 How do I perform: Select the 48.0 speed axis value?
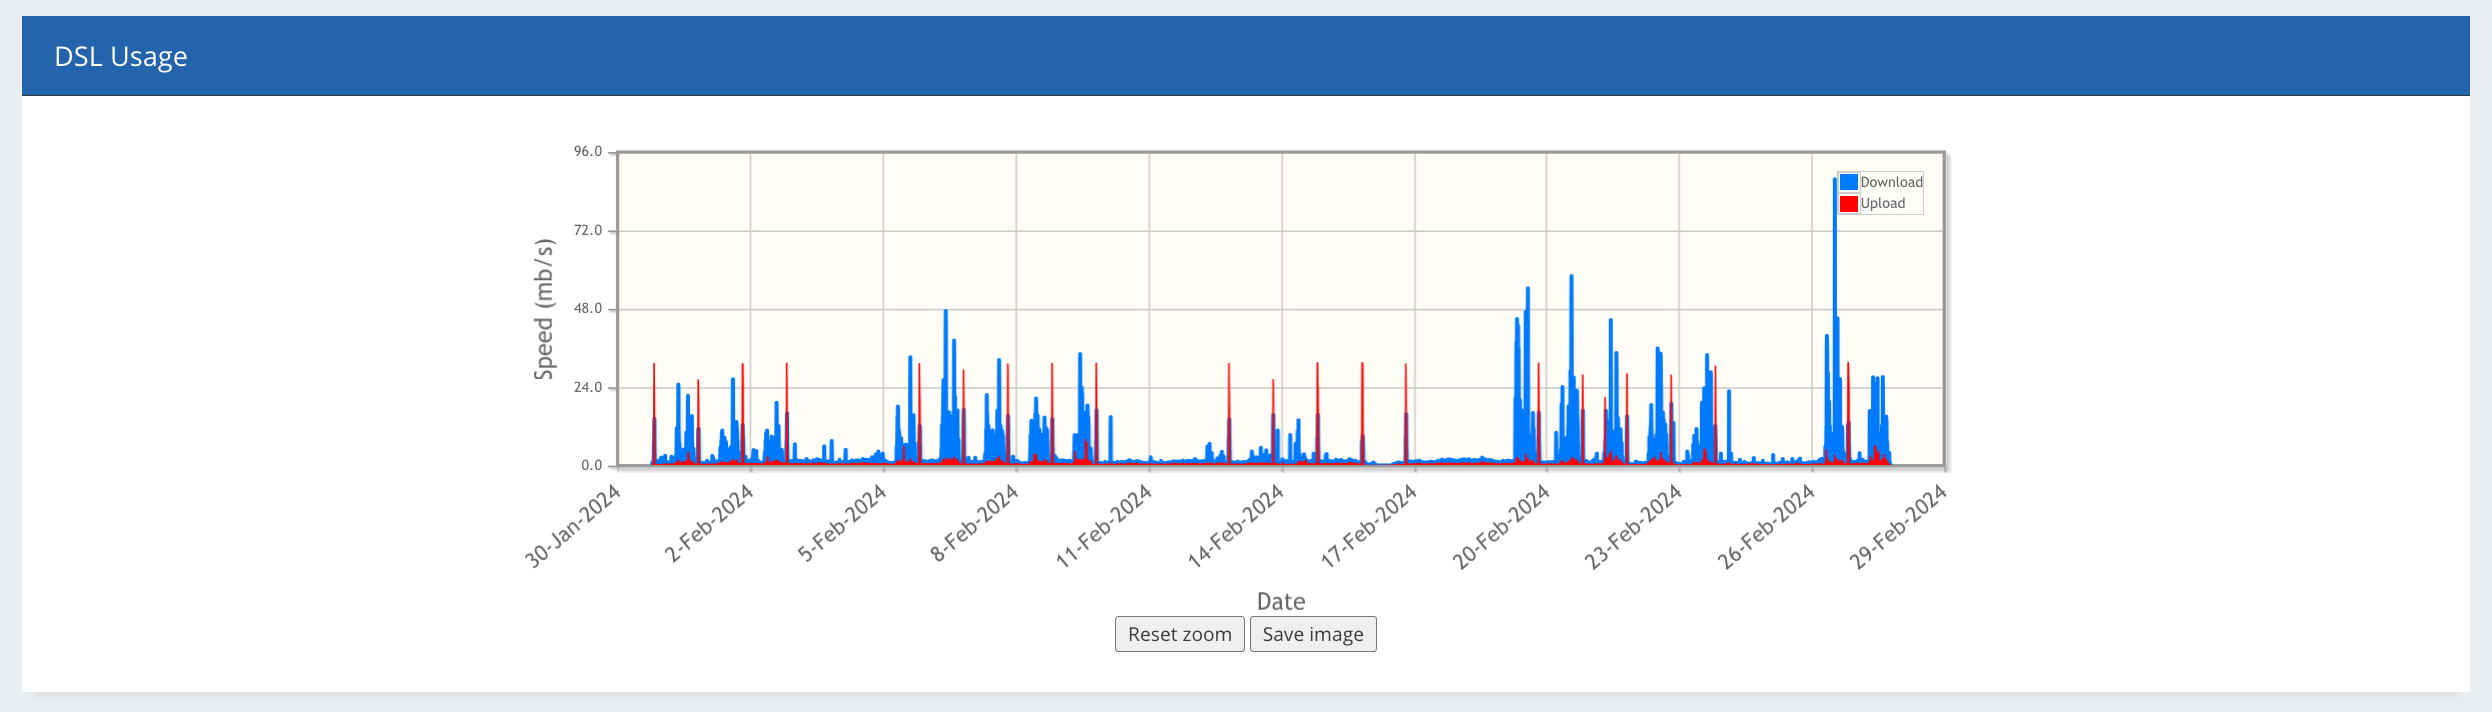(588, 309)
